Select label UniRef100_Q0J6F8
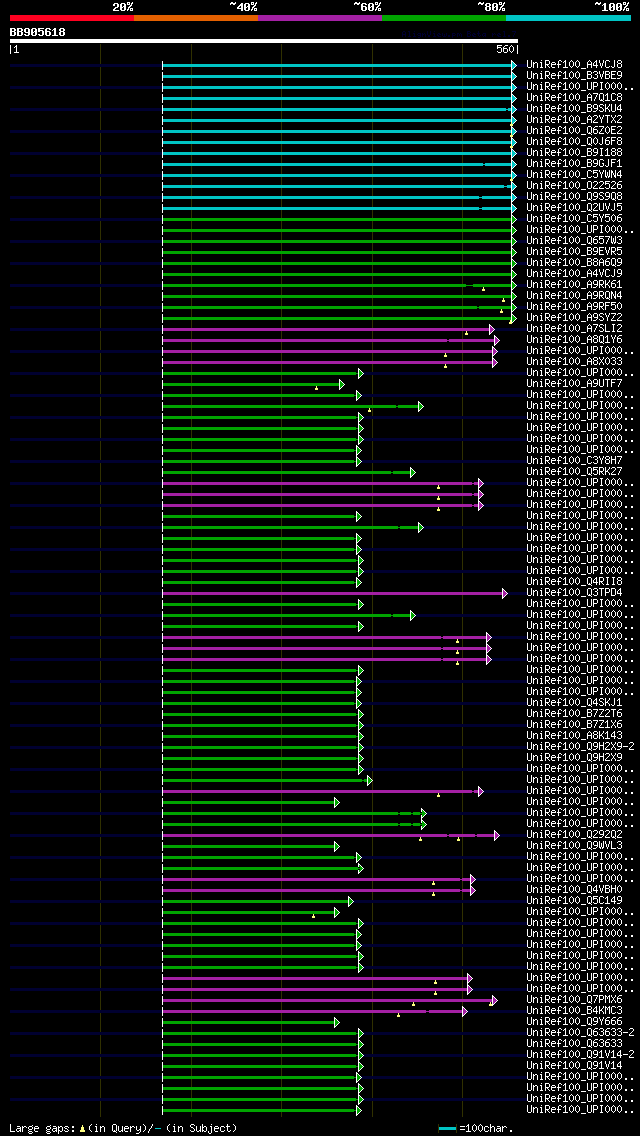The width and height of the screenshot is (640, 1136). click(x=574, y=141)
